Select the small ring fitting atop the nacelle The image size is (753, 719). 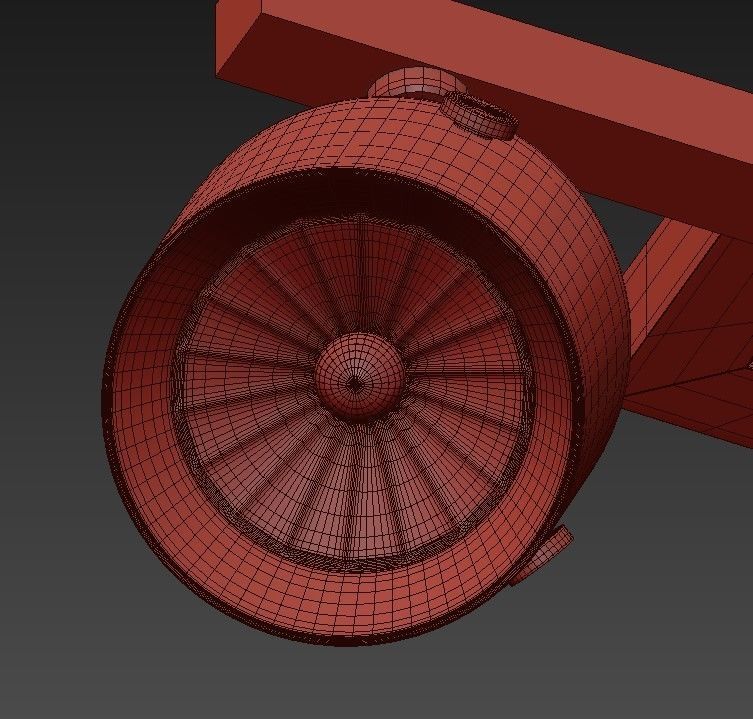[x=479, y=115]
